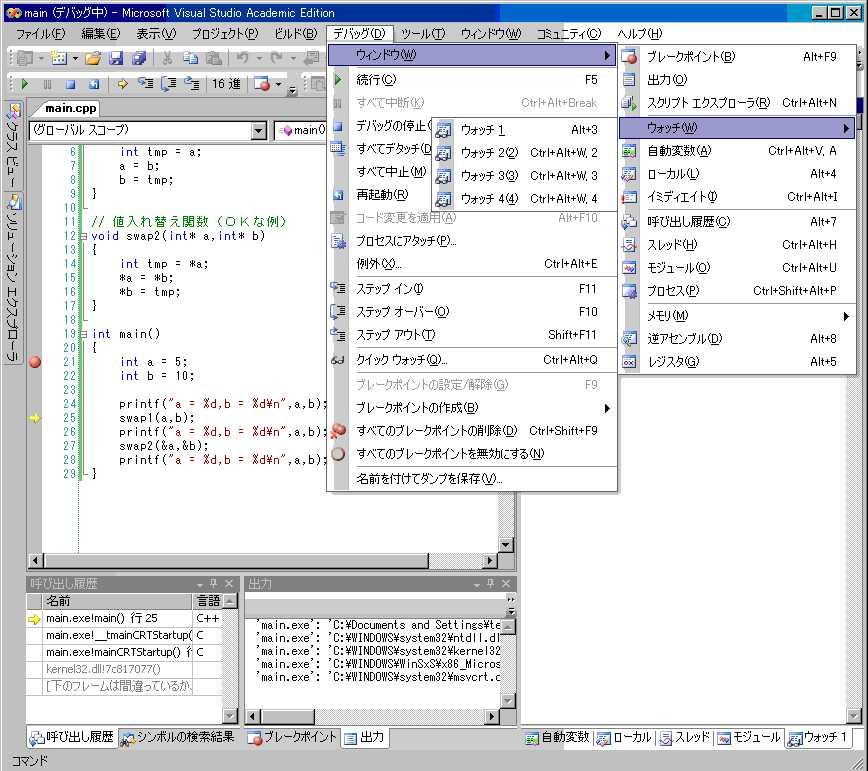The width and height of the screenshot is (868, 771).
Task: Switch to the 呼び出し履歴 bottom tab
Action: [x=71, y=737]
